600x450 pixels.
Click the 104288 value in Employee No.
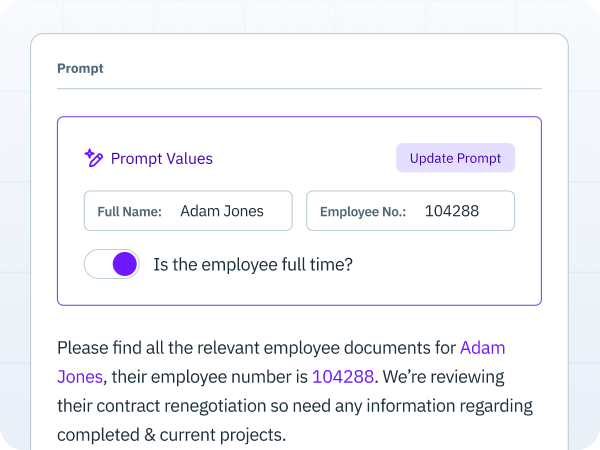coord(452,211)
